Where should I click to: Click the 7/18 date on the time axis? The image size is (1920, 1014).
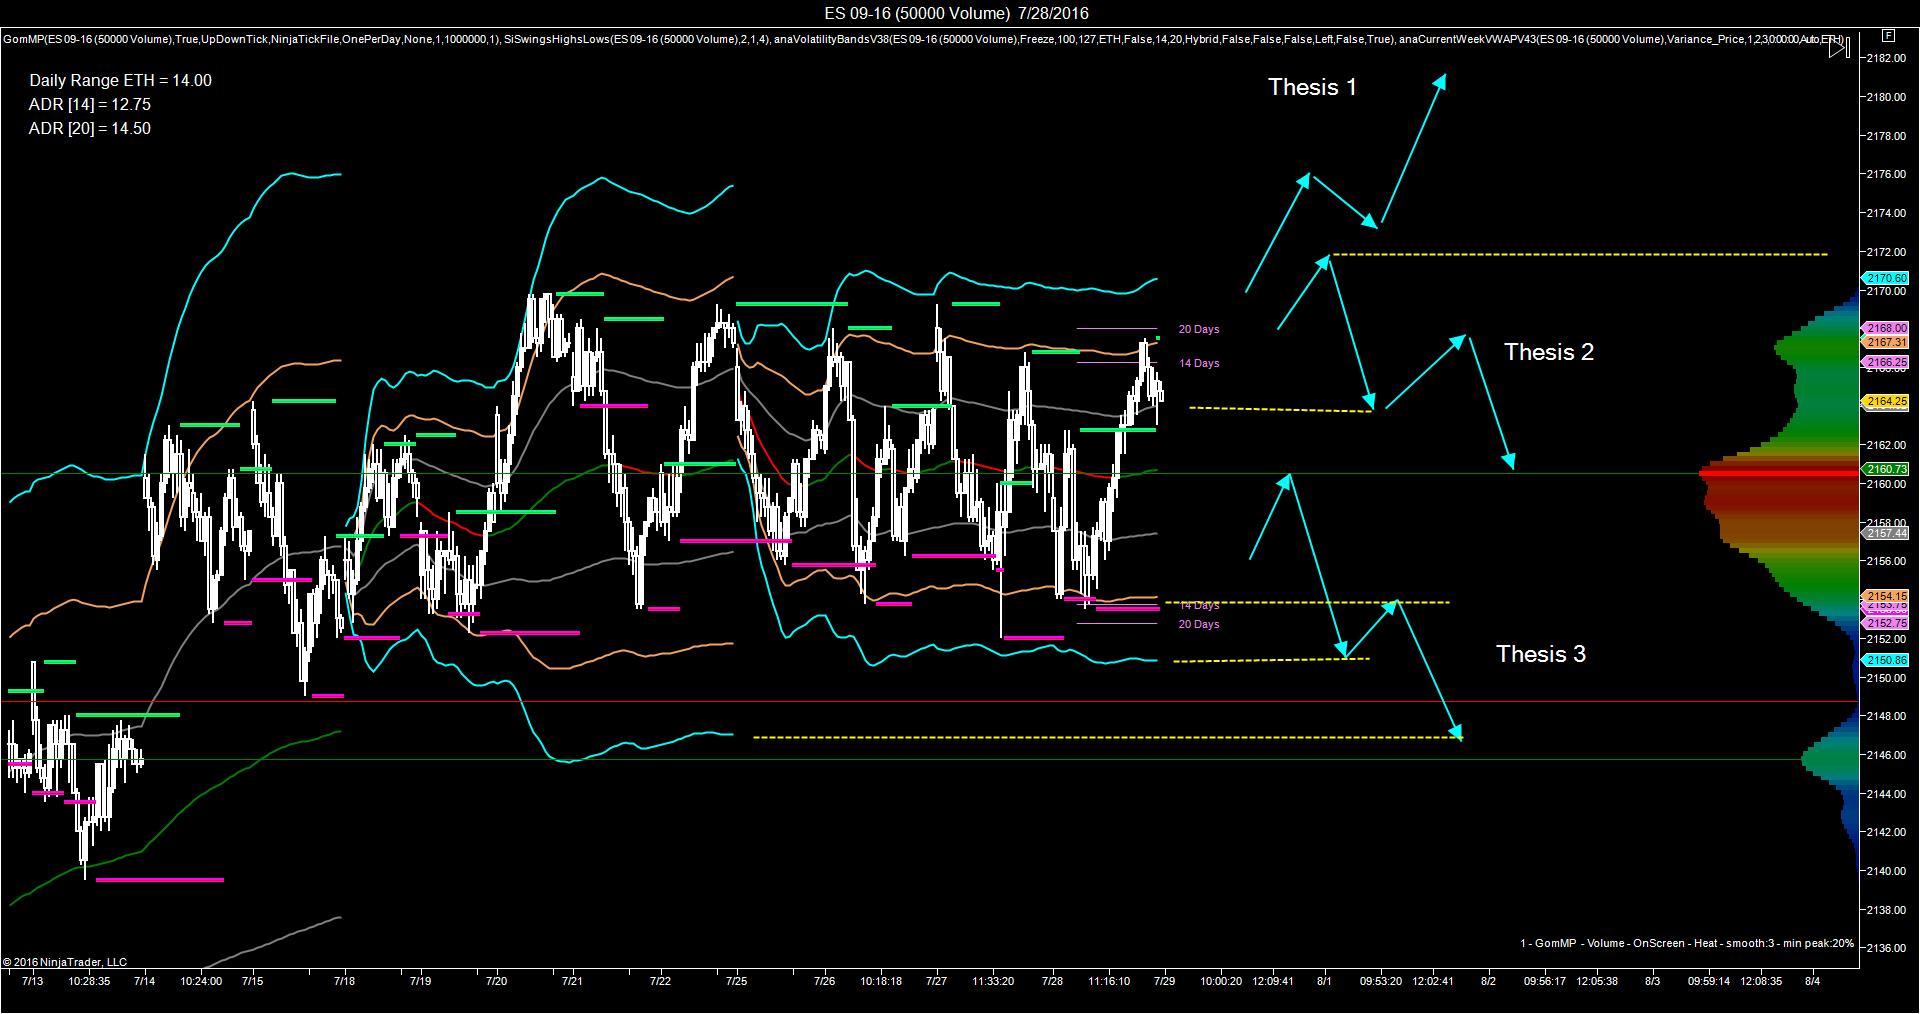[345, 981]
